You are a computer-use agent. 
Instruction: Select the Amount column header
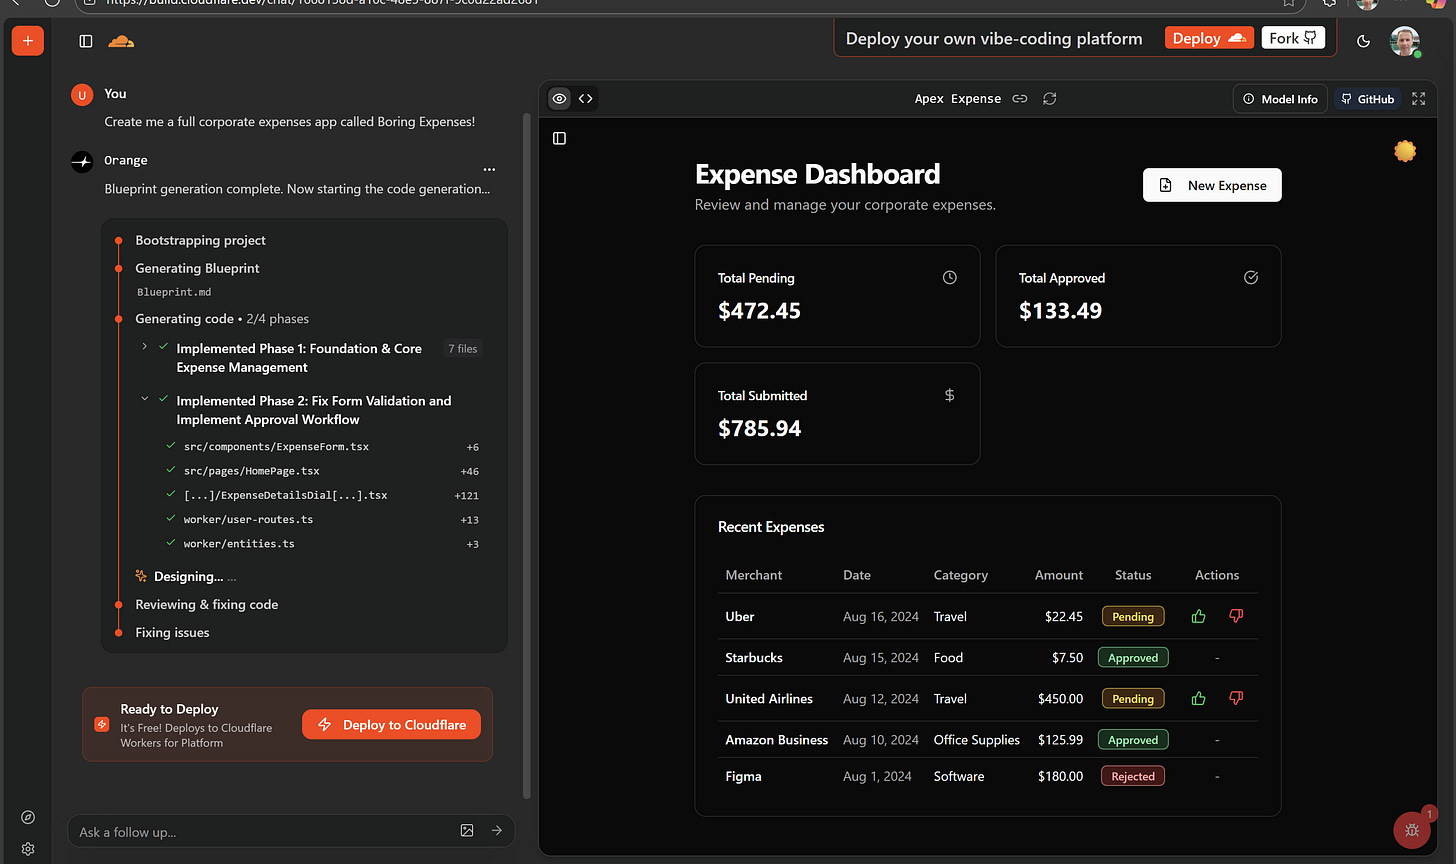pos(1059,575)
